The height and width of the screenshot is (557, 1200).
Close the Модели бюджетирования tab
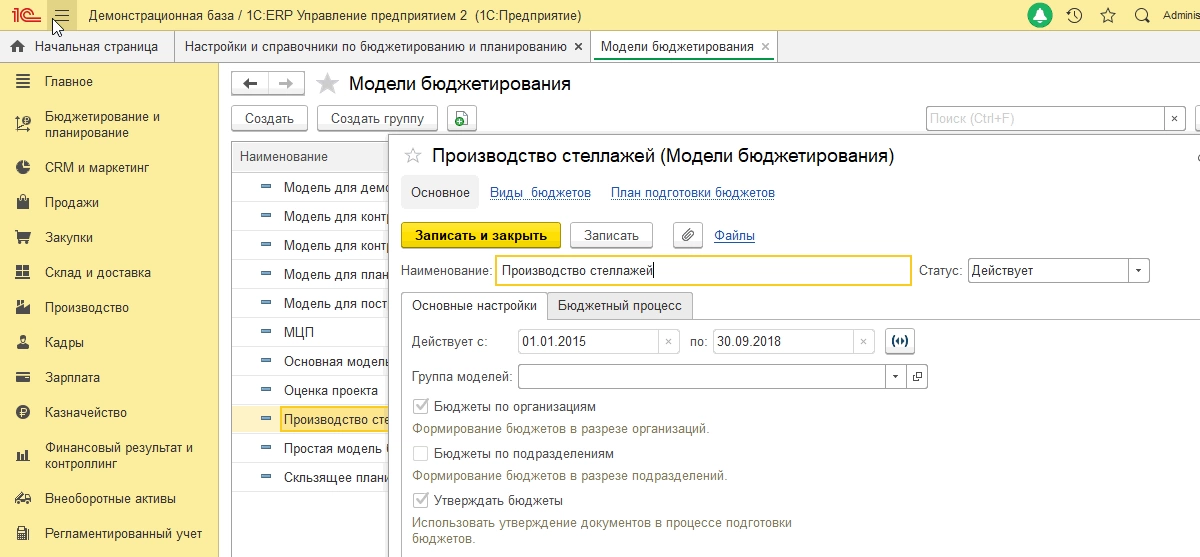765,47
